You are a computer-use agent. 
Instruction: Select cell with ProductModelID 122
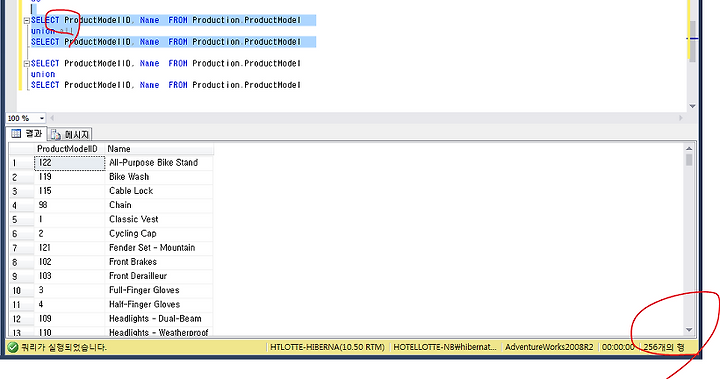point(69,163)
